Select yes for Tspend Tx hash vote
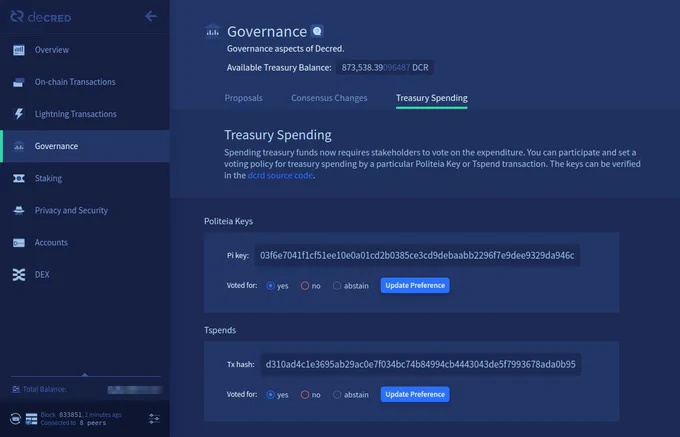 tap(271, 395)
